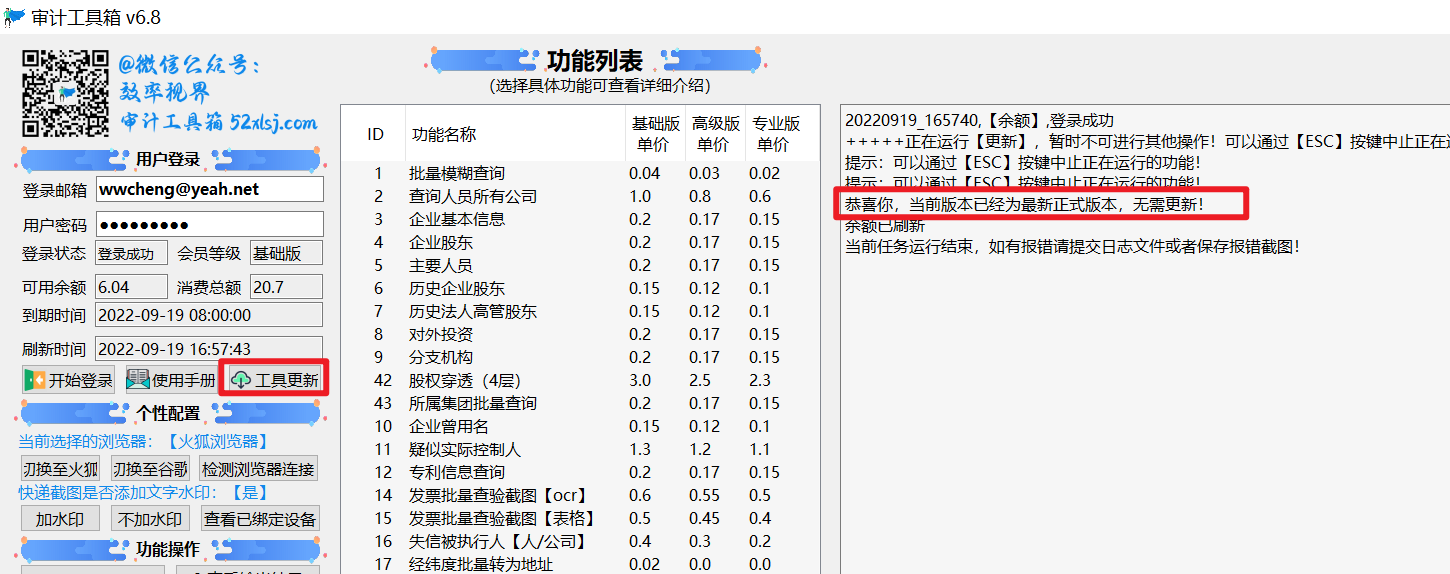Click the ID column header

375,134
